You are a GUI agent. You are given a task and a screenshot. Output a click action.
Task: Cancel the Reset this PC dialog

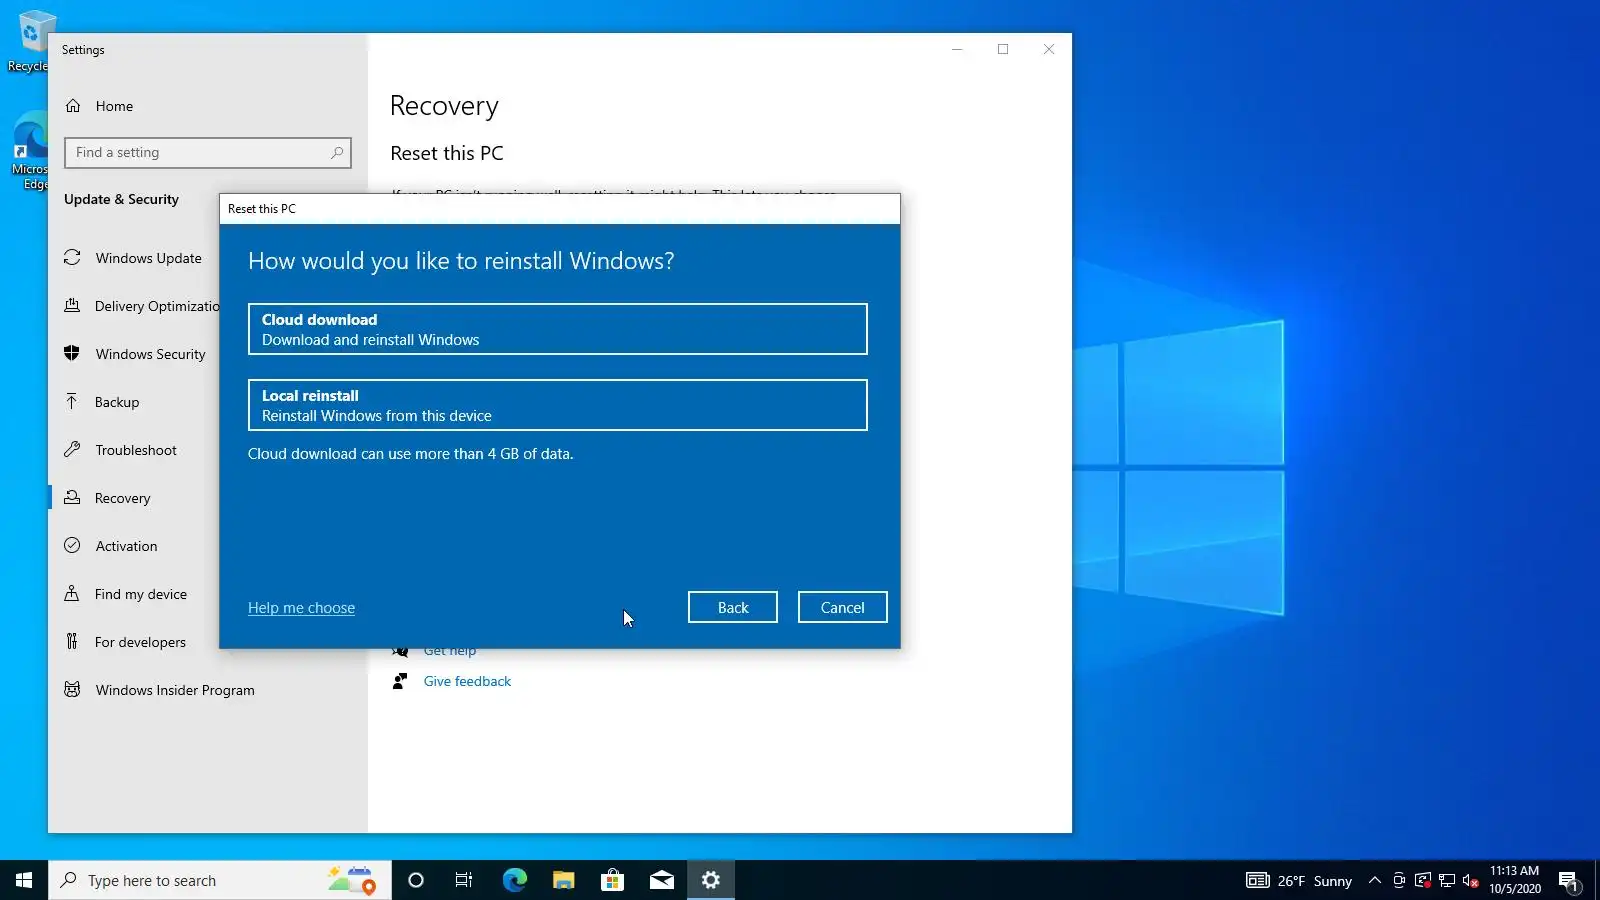point(843,607)
